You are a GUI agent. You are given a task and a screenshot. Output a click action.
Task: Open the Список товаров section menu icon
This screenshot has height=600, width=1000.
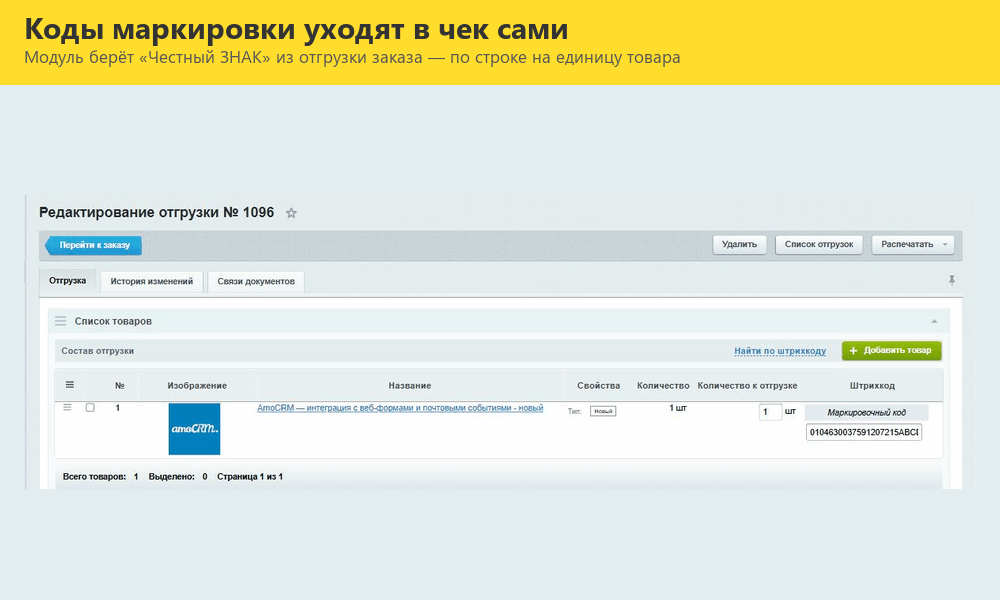(x=61, y=321)
